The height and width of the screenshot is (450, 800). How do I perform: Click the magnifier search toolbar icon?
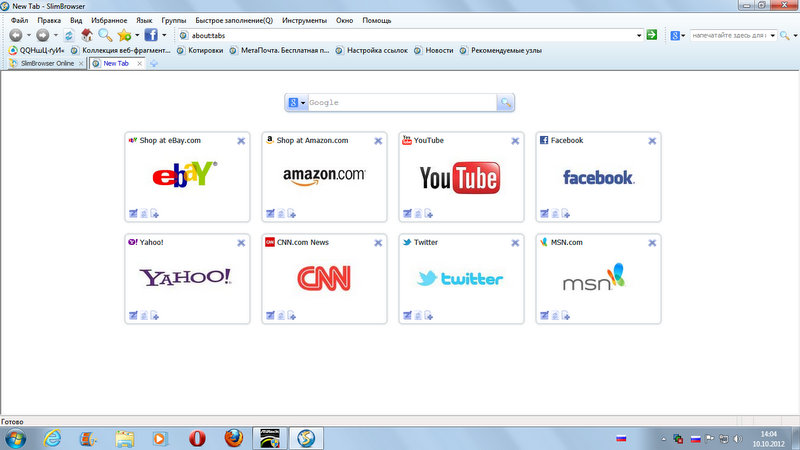pyautogui.click(x=105, y=35)
